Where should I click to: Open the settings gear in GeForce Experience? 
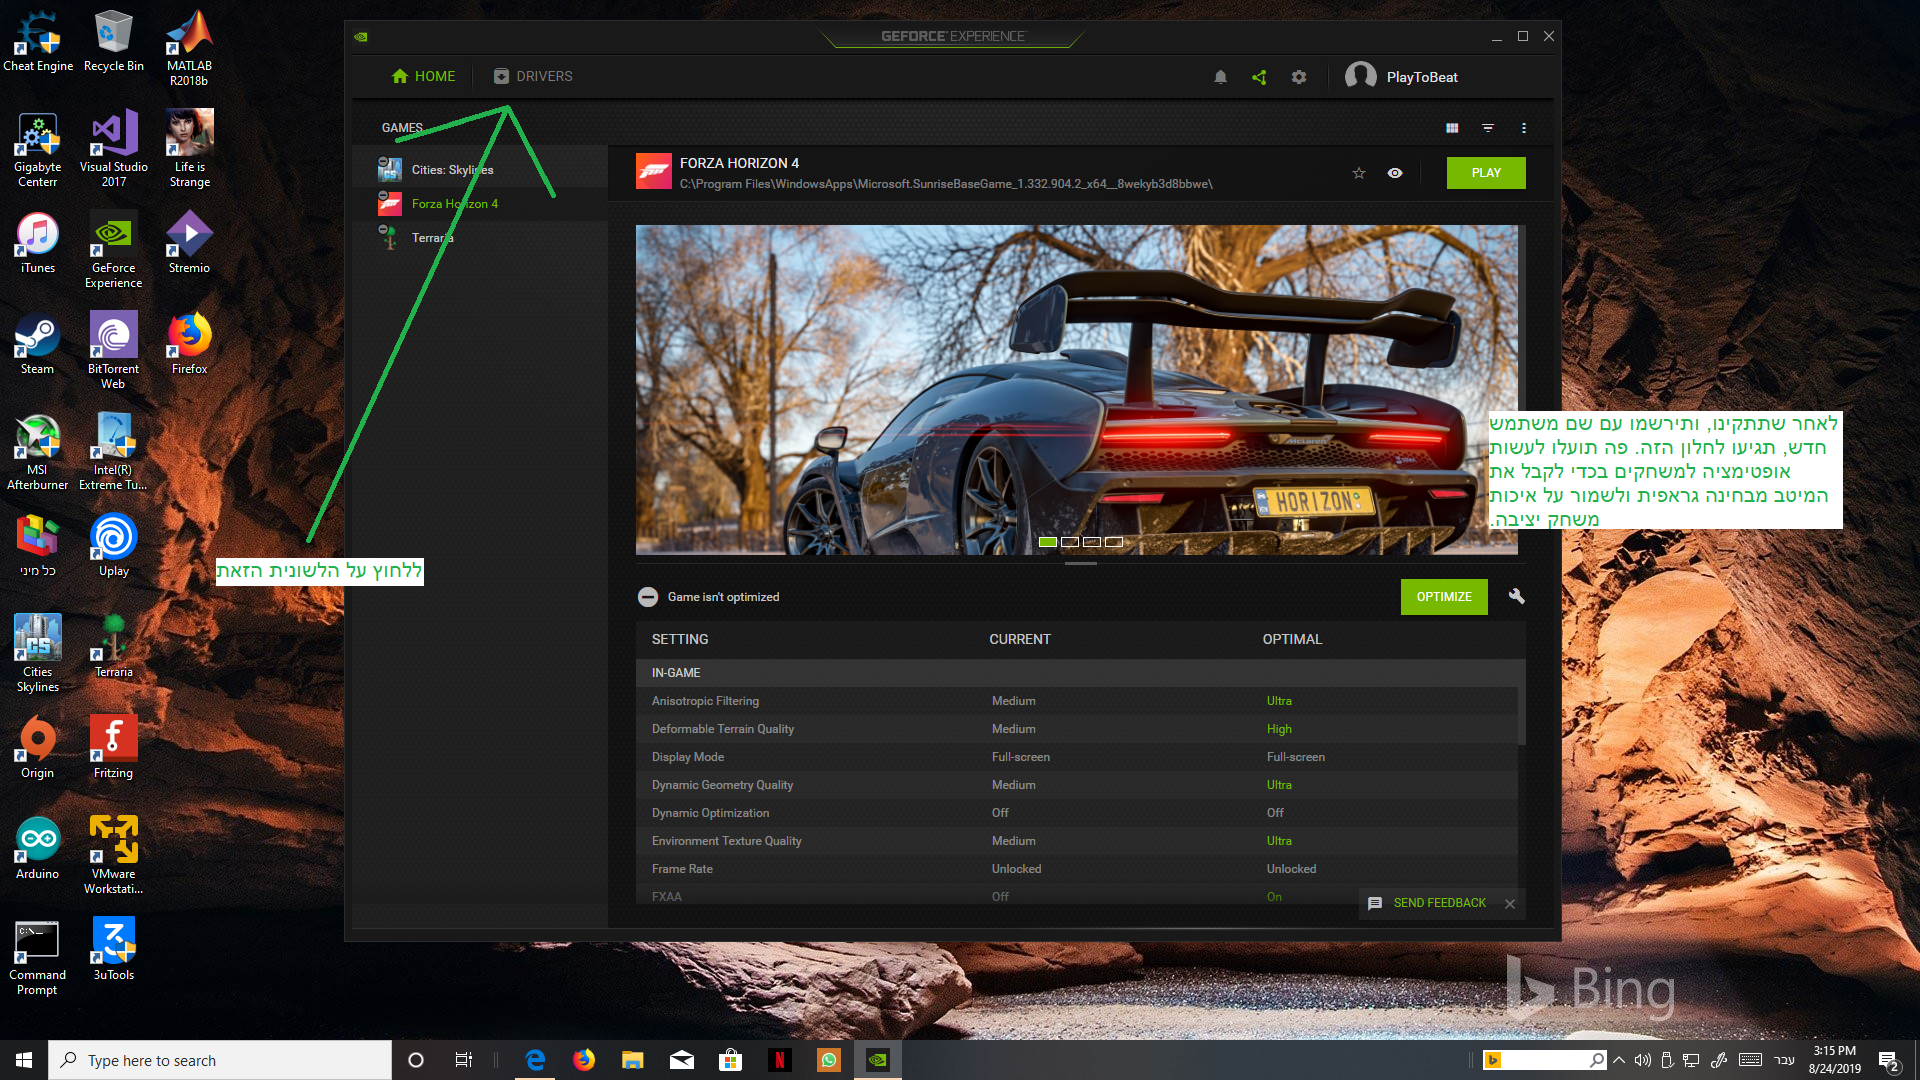1298,77
